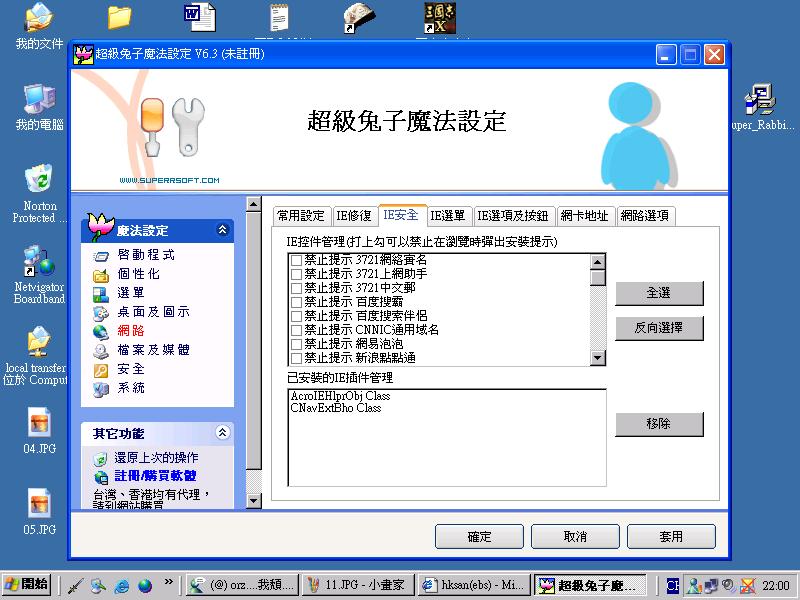
Task: Check 禁止提示 新浪點點通
Action: click(x=296, y=358)
